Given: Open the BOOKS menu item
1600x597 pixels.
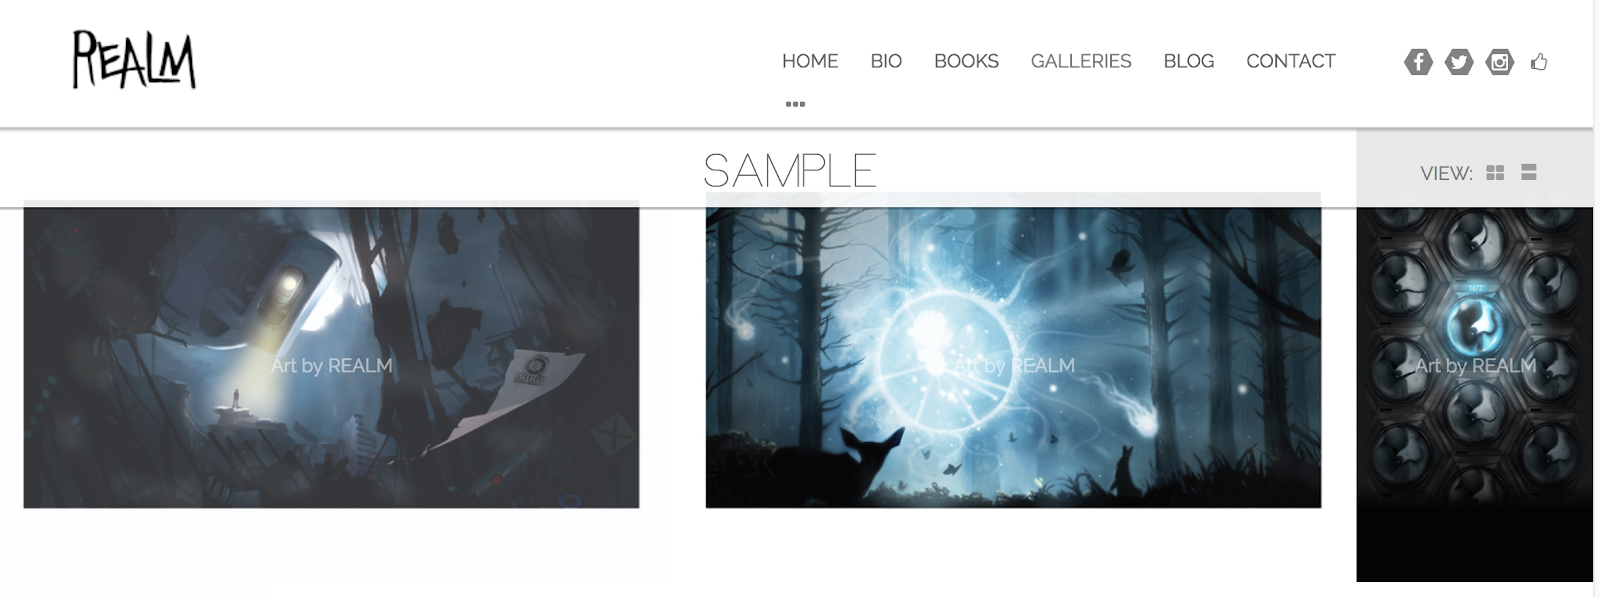Looking at the screenshot, I should click(x=966, y=61).
